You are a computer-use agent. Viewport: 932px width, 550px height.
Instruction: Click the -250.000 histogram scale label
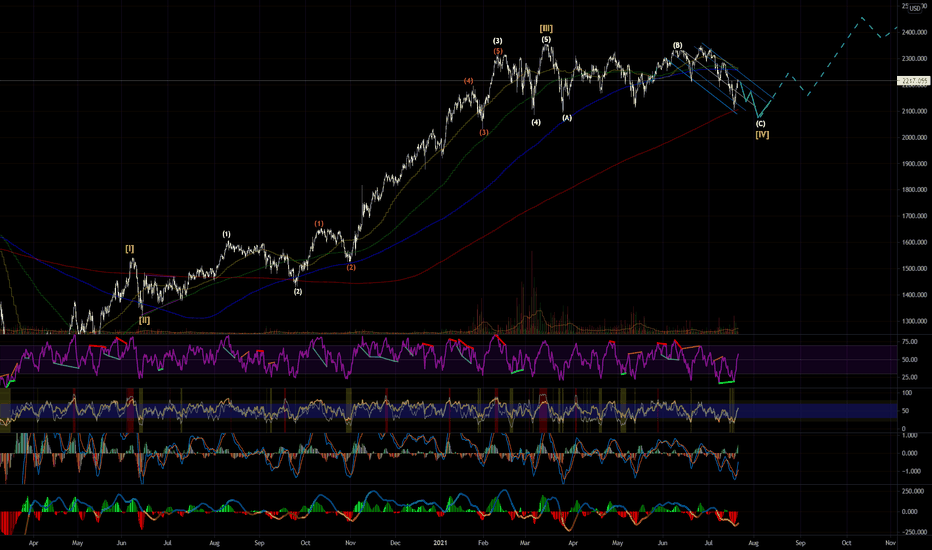tap(913, 532)
